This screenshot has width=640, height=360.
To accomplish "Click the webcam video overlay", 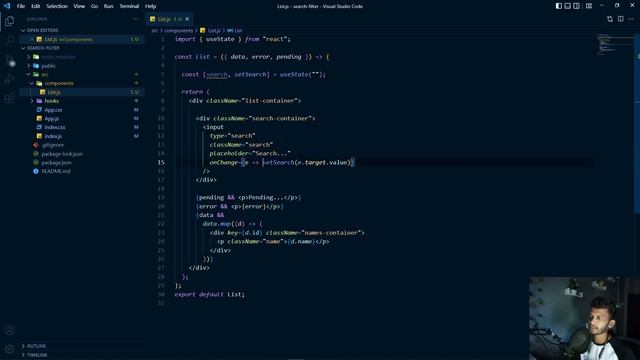I will (584, 318).
